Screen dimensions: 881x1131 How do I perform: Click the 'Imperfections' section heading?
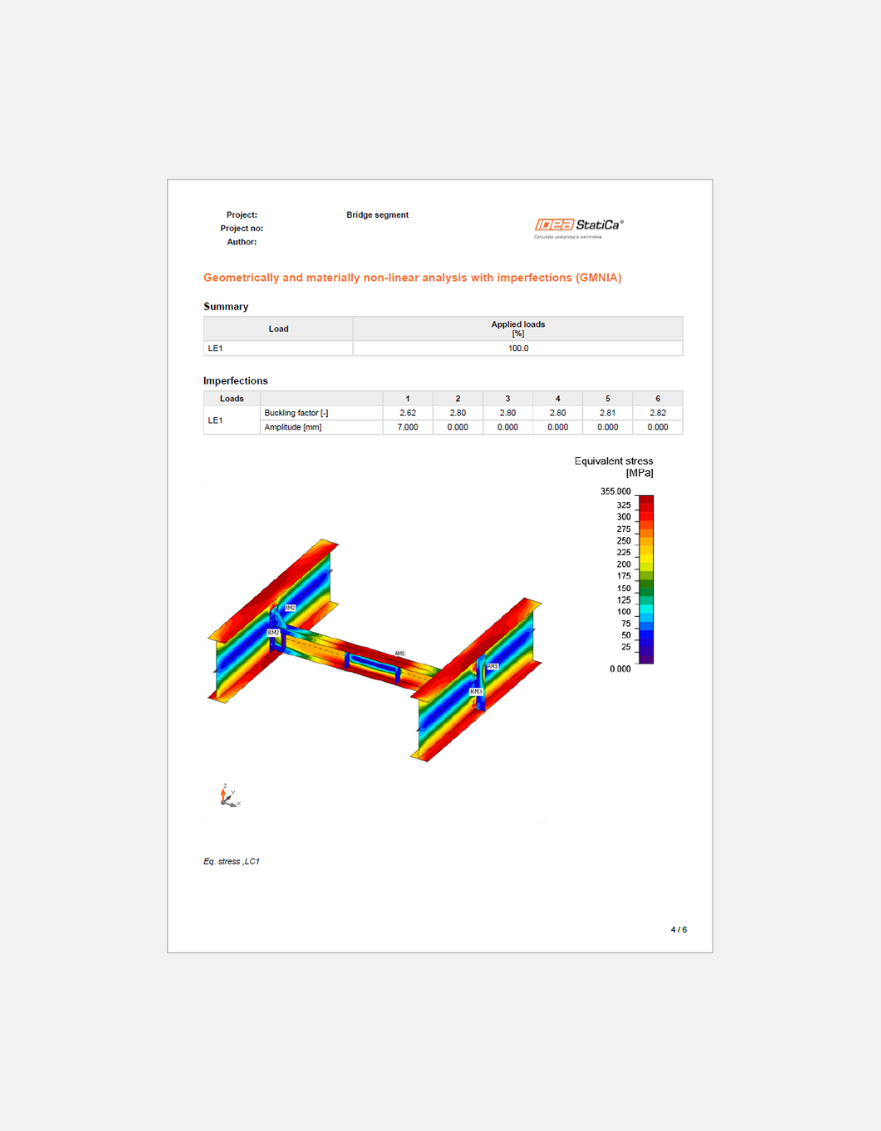click(235, 381)
